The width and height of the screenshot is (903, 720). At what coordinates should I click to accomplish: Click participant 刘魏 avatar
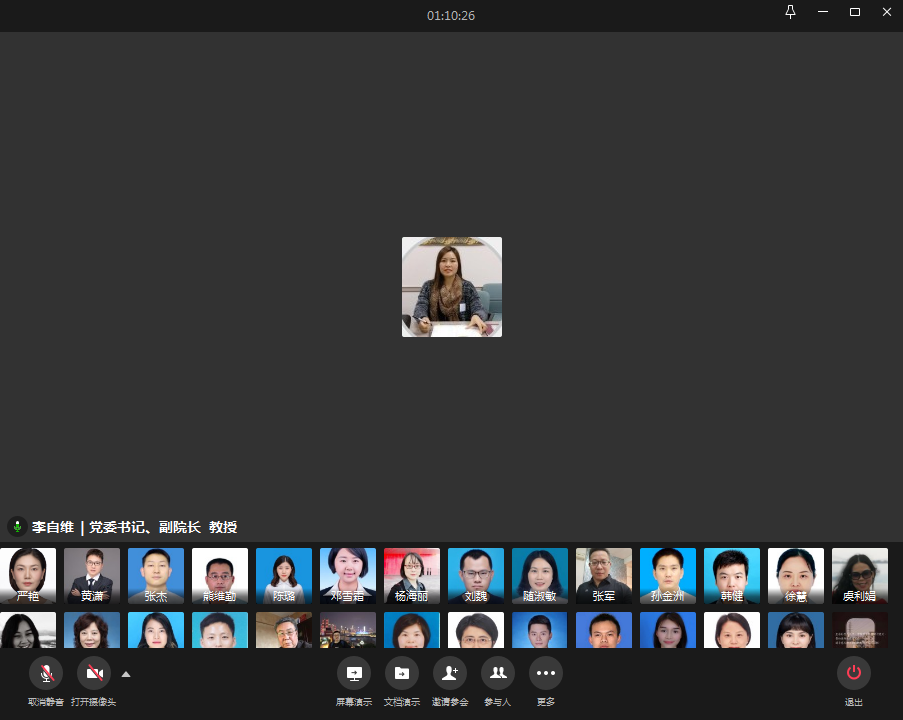point(476,575)
